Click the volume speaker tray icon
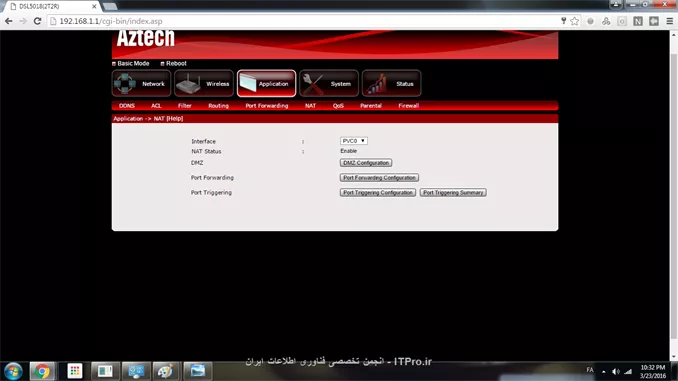678x381 pixels. (x=616, y=371)
